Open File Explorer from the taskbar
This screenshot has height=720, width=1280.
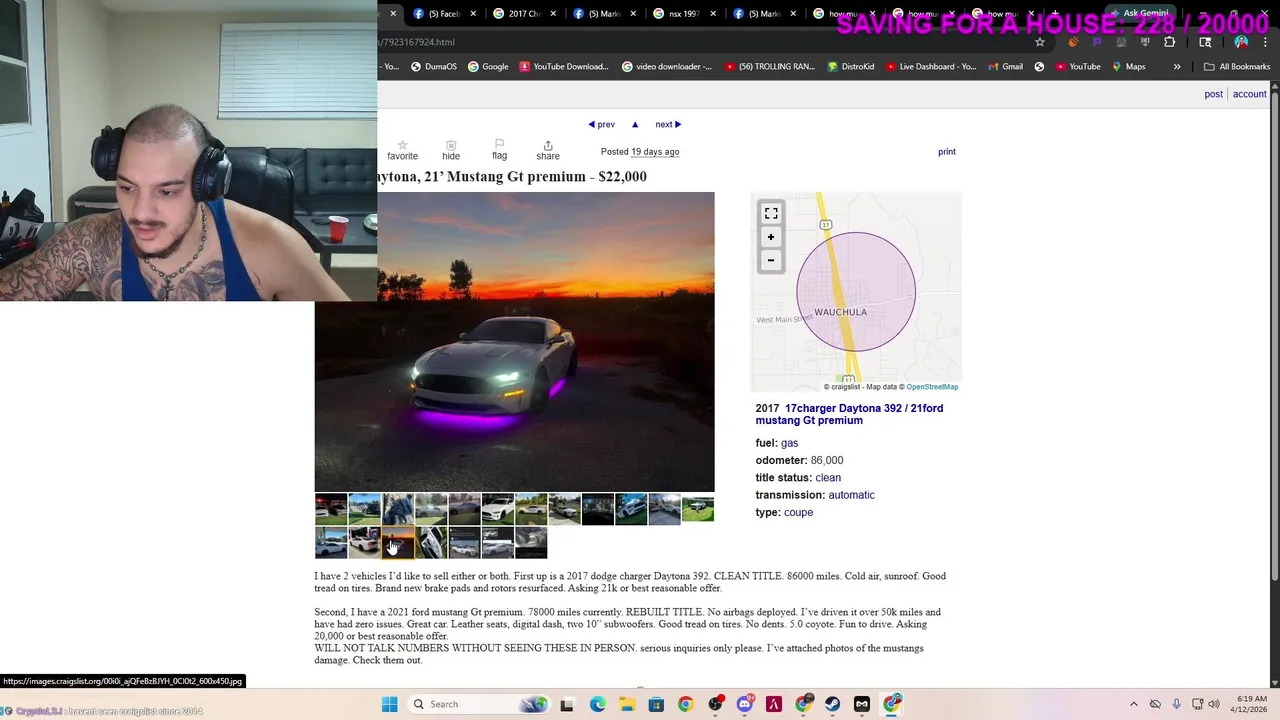point(627,704)
